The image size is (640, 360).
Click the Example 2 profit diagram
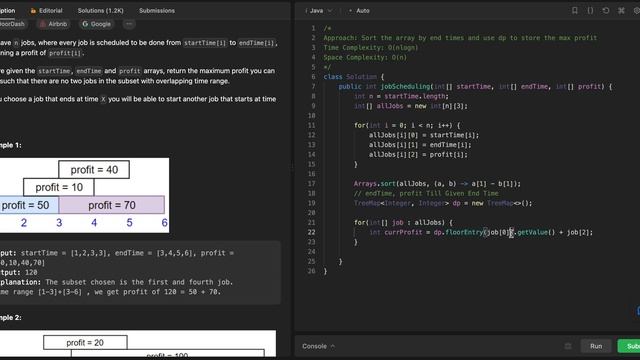138,344
